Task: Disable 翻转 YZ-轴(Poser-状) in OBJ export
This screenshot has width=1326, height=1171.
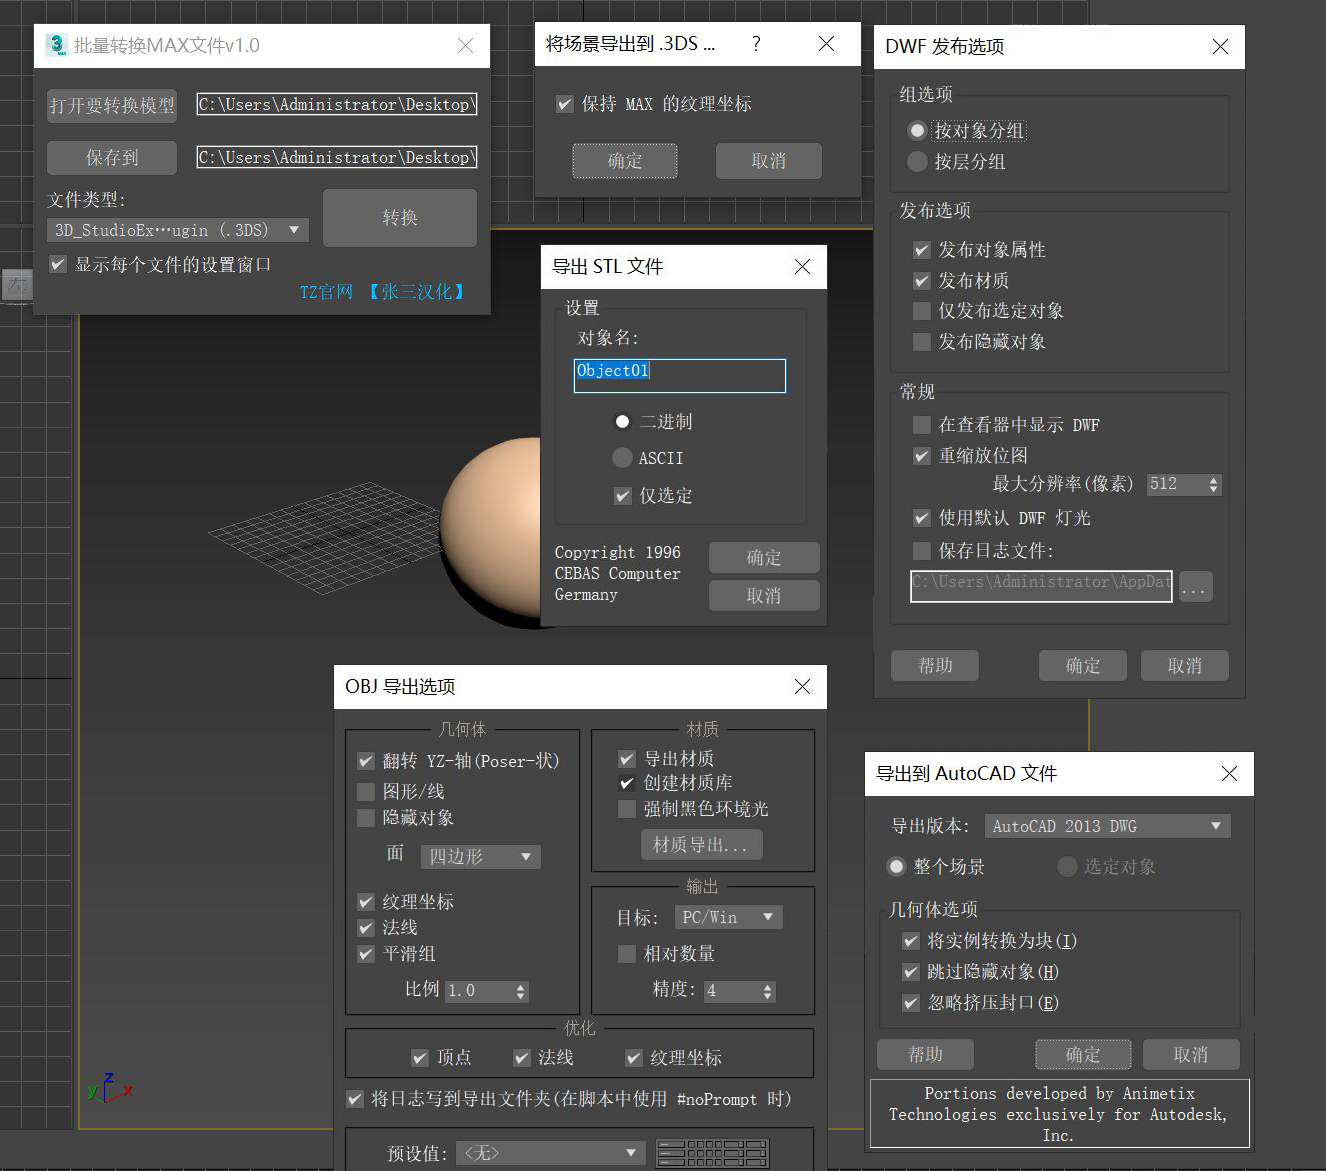Action: click(x=366, y=761)
